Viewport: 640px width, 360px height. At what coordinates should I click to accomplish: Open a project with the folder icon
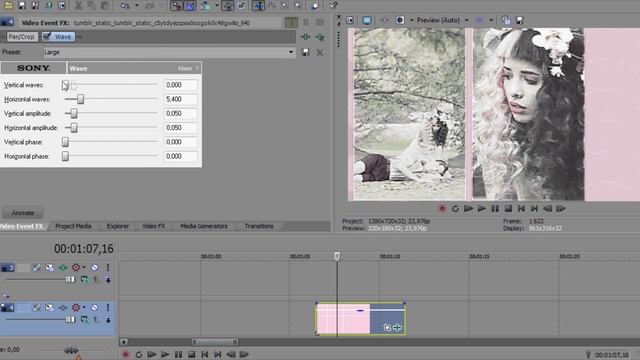coord(8,5)
